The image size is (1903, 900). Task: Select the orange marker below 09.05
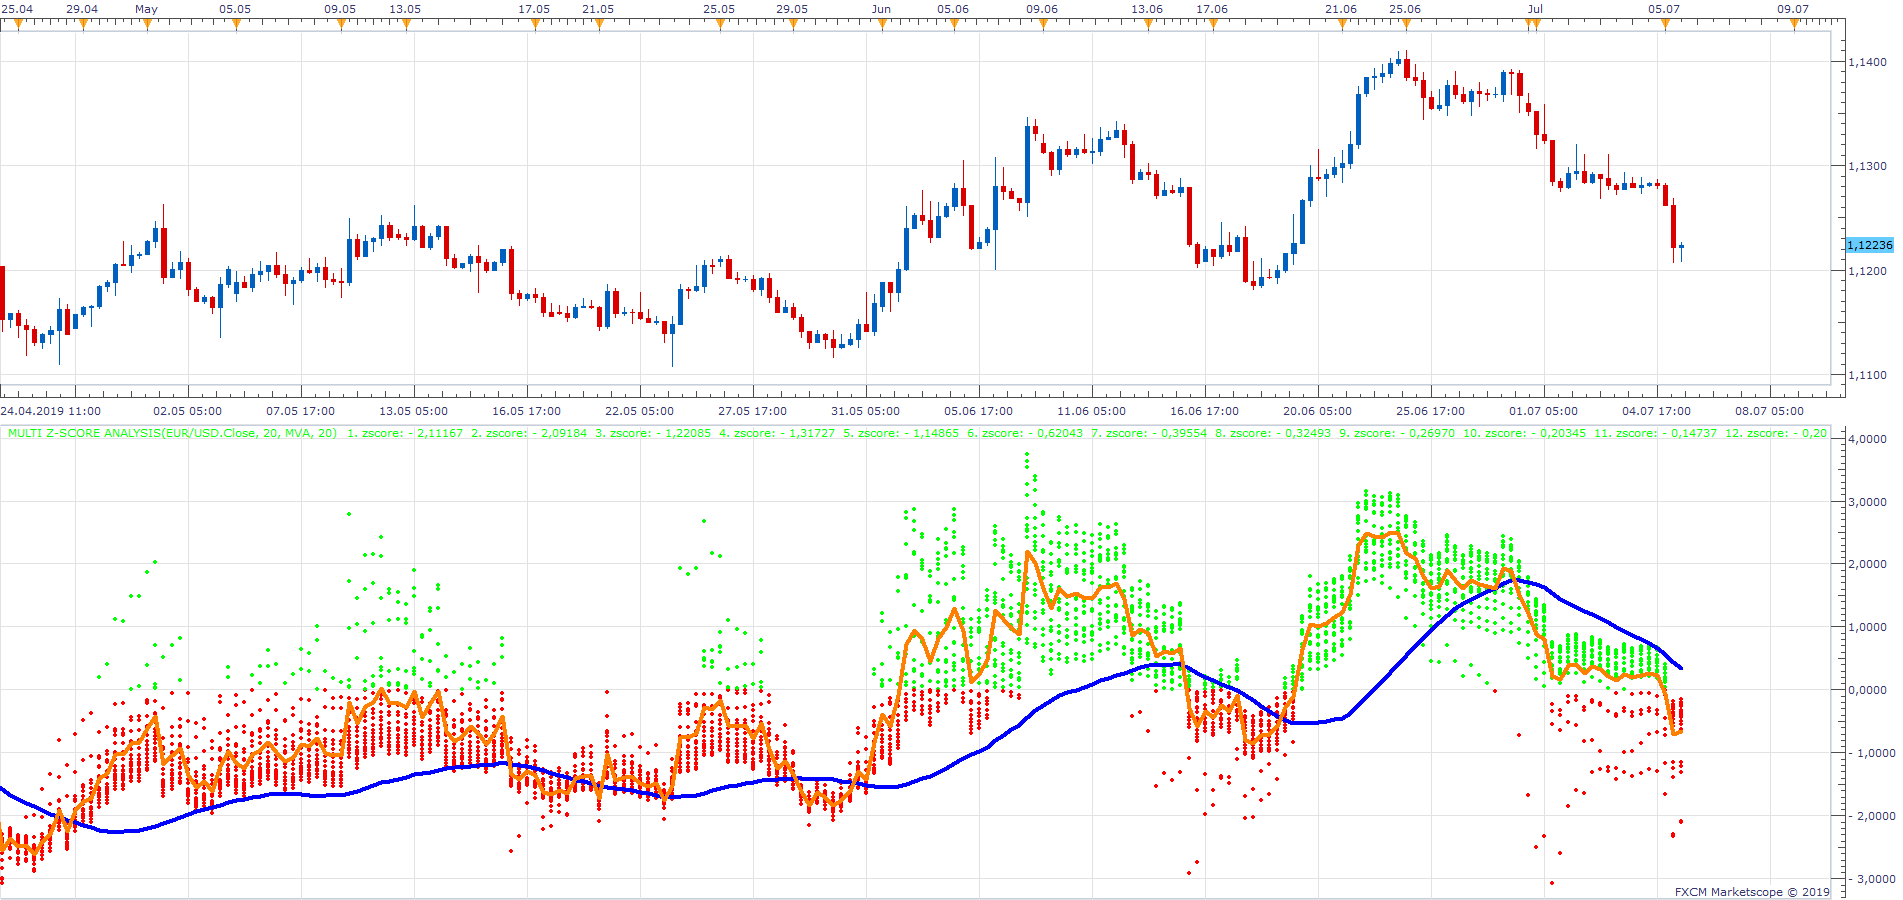tap(342, 25)
